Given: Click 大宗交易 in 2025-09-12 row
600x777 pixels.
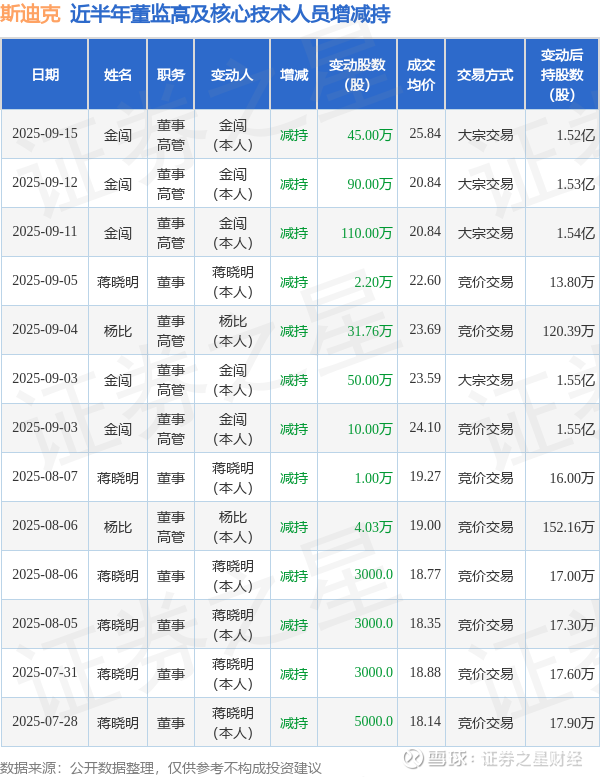Looking at the screenshot, I should coord(485,184).
